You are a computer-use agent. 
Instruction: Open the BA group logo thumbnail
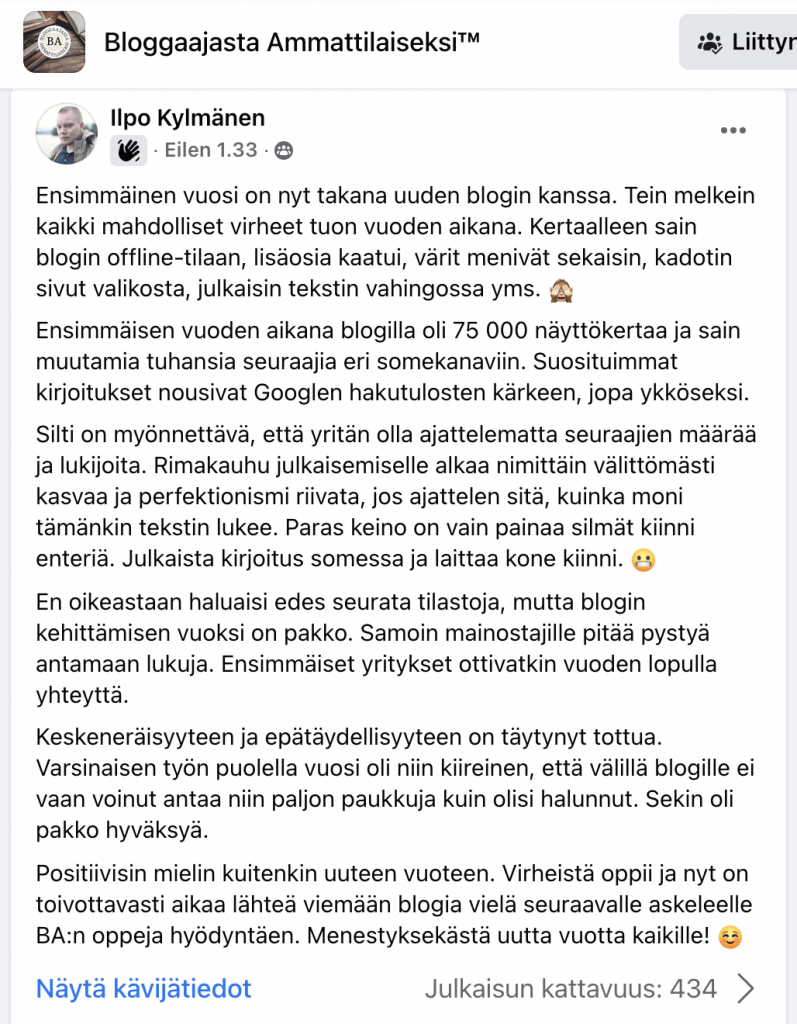(x=54, y=42)
